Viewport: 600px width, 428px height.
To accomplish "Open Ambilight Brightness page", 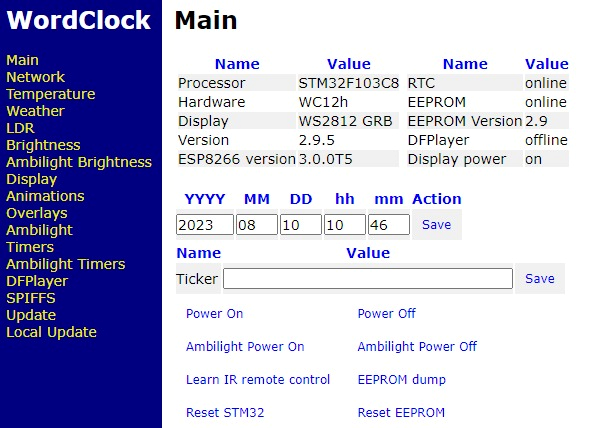I will [x=79, y=162].
